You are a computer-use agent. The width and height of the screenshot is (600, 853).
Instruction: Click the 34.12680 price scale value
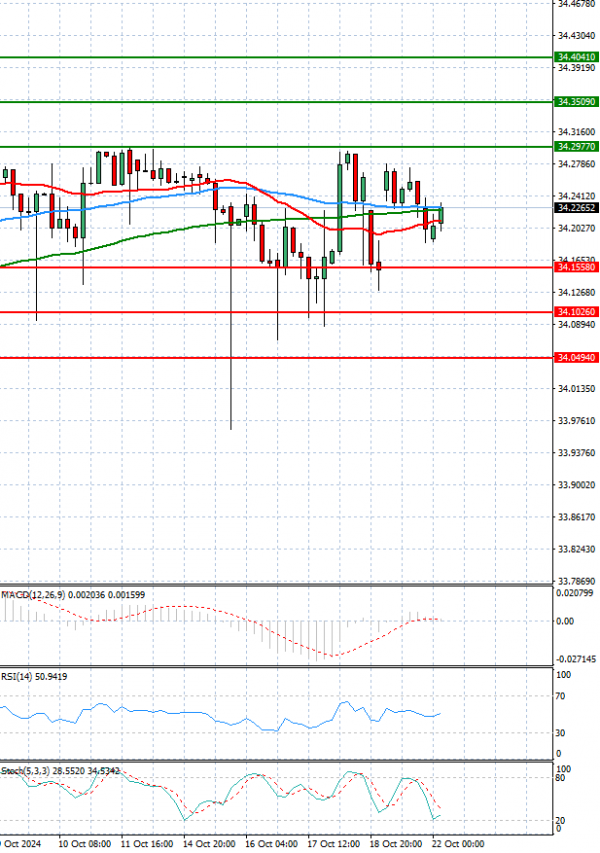coord(577,292)
